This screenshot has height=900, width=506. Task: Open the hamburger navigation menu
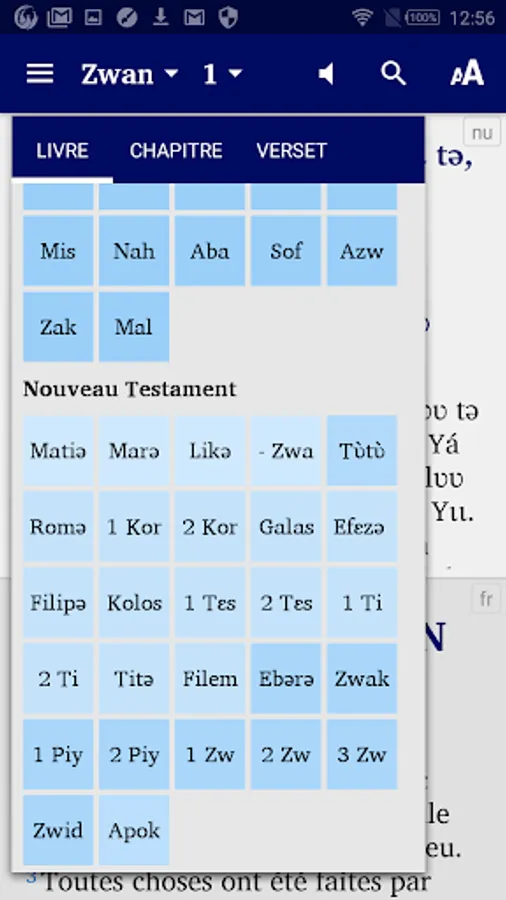click(40, 74)
